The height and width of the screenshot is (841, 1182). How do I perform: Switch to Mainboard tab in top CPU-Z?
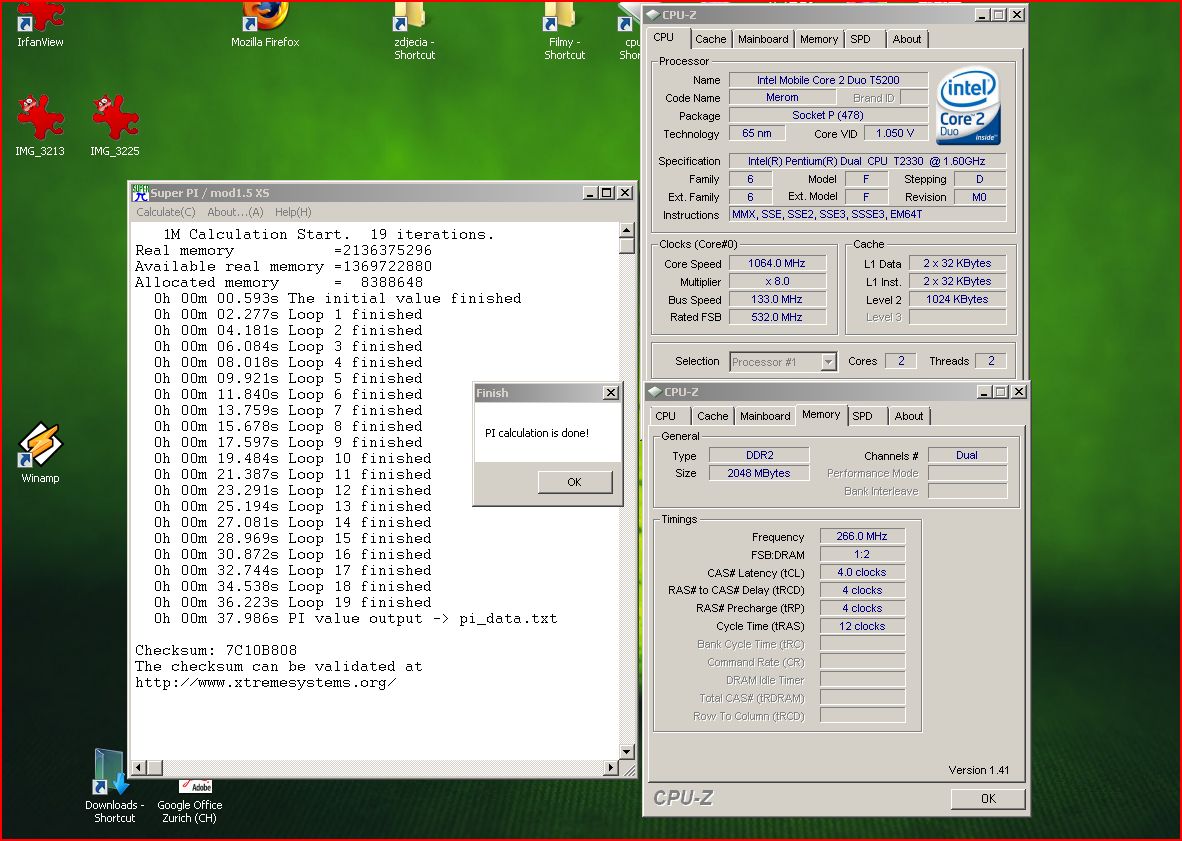pos(763,39)
